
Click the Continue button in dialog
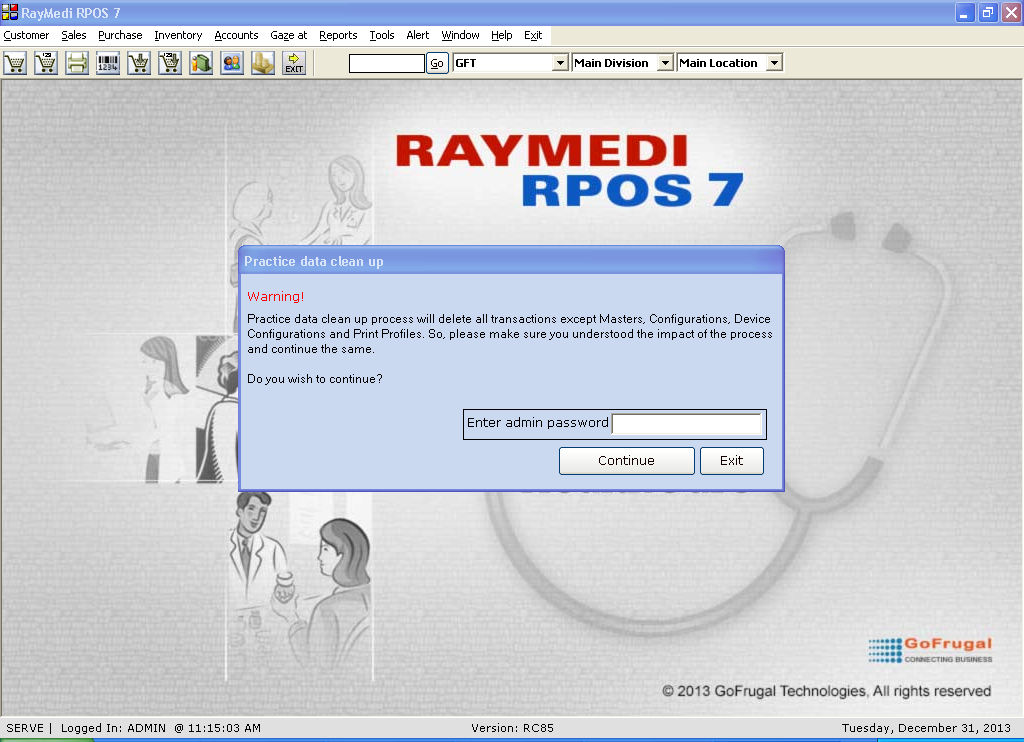[626, 460]
